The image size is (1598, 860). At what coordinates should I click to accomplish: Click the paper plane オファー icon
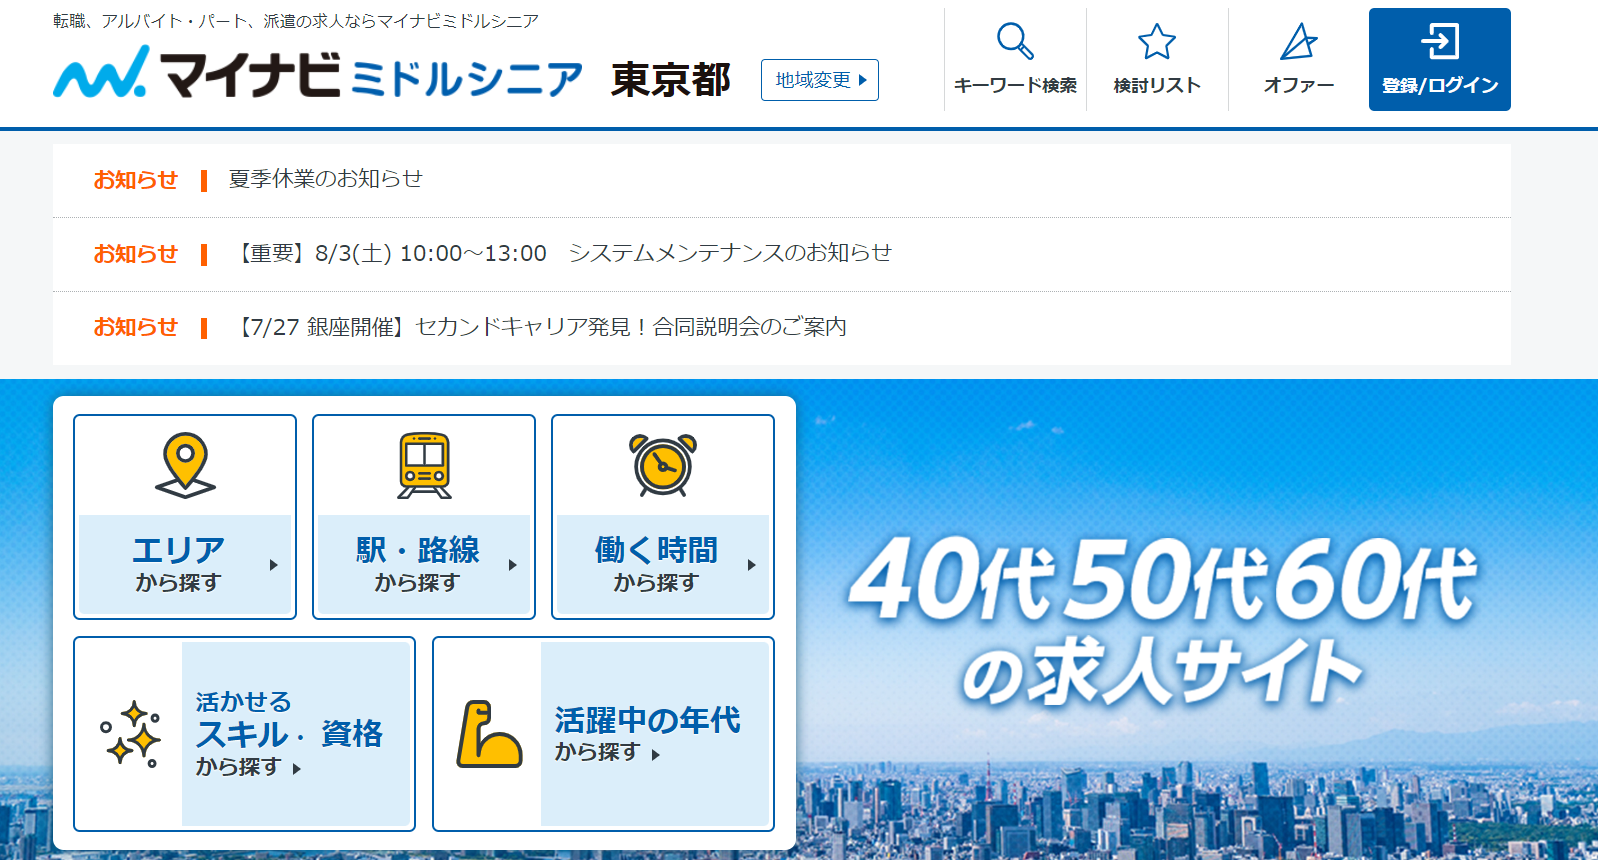point(1298,42)
